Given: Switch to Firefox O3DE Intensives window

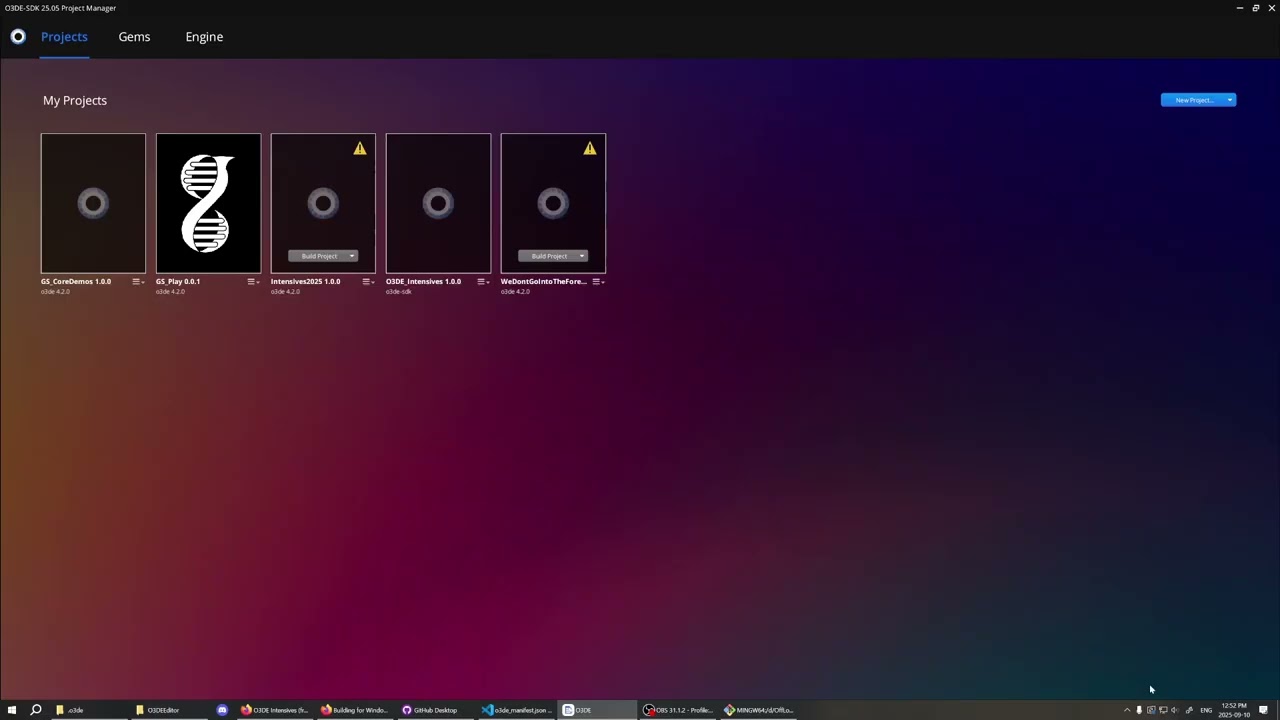Looking at the screenshot, I should [x=275, y=710].
